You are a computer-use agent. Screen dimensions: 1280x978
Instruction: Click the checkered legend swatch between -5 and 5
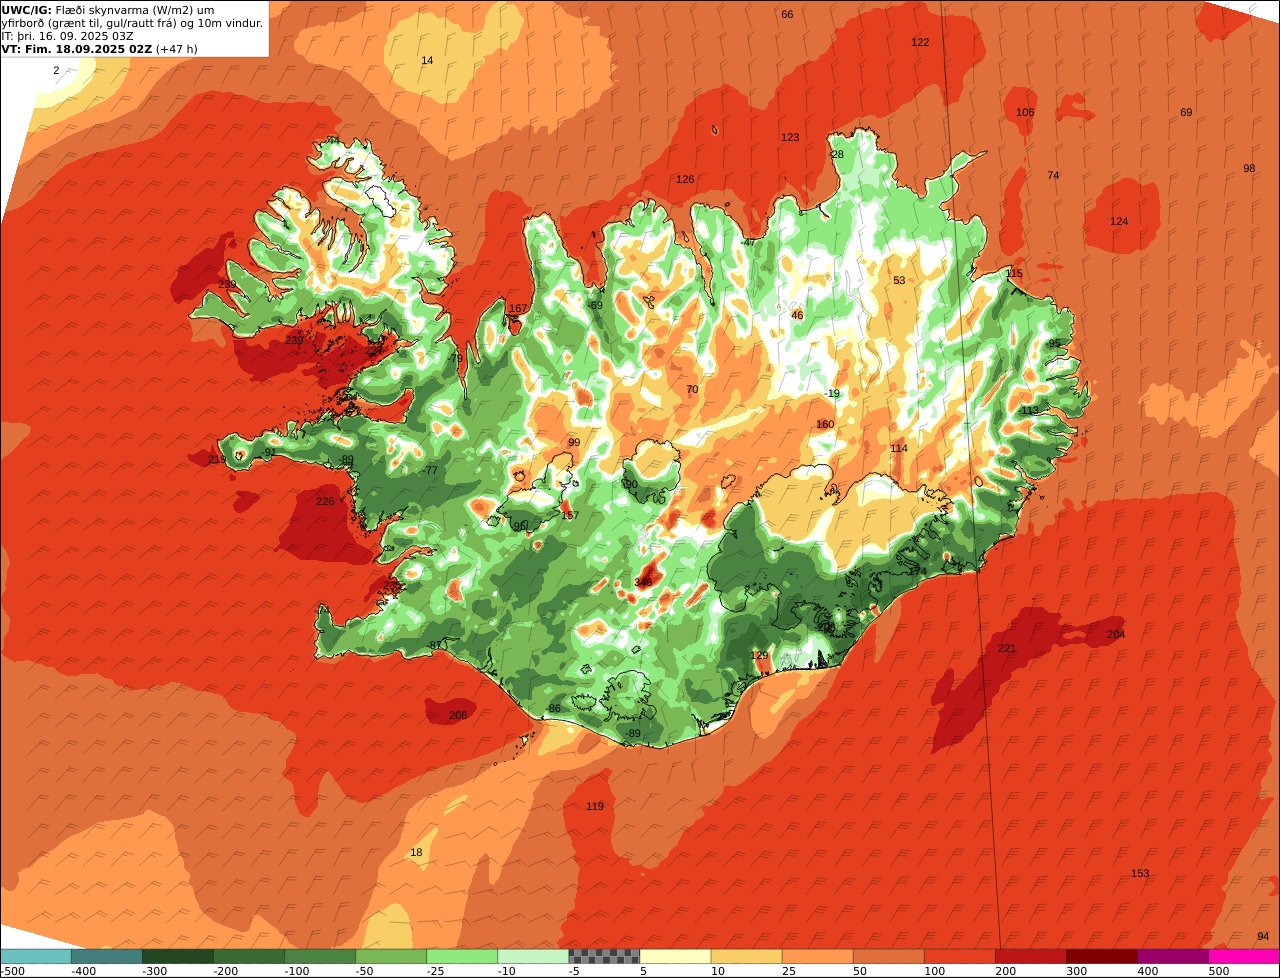coord(604,956)
